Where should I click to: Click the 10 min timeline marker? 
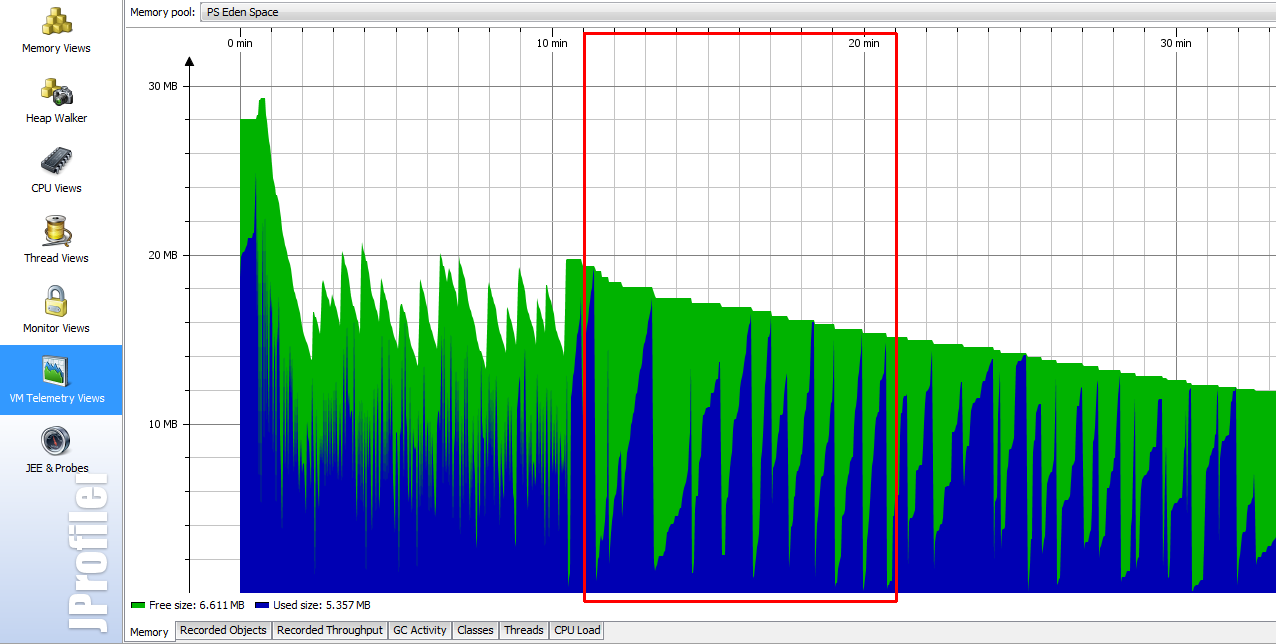pyautogui.click(x=551, y=43)
